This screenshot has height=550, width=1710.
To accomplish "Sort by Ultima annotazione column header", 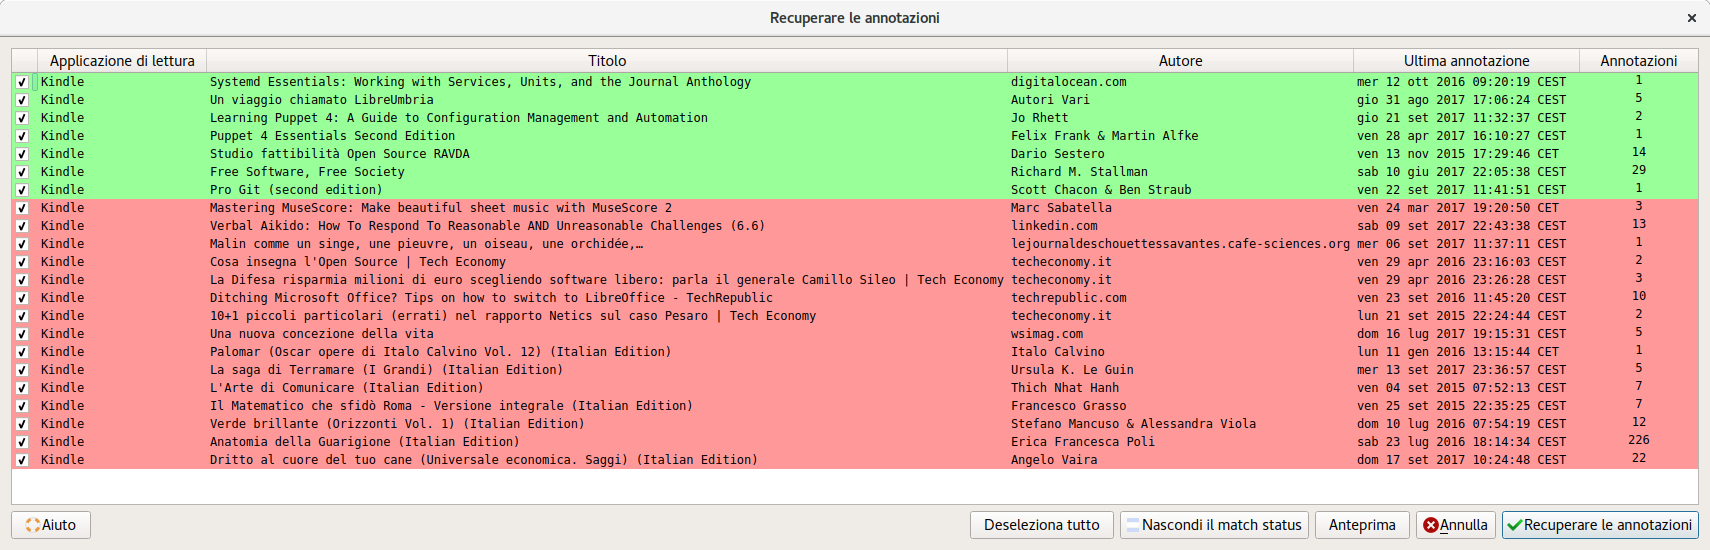I will click(x=1466, y=61).
